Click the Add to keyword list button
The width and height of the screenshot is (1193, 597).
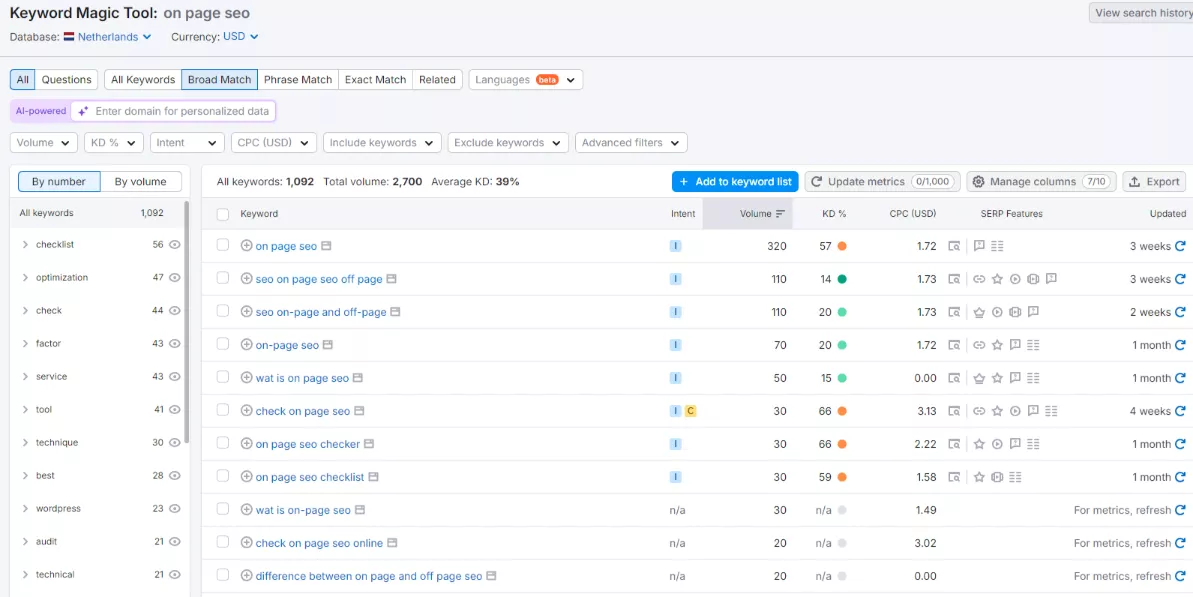coord(734,181)
